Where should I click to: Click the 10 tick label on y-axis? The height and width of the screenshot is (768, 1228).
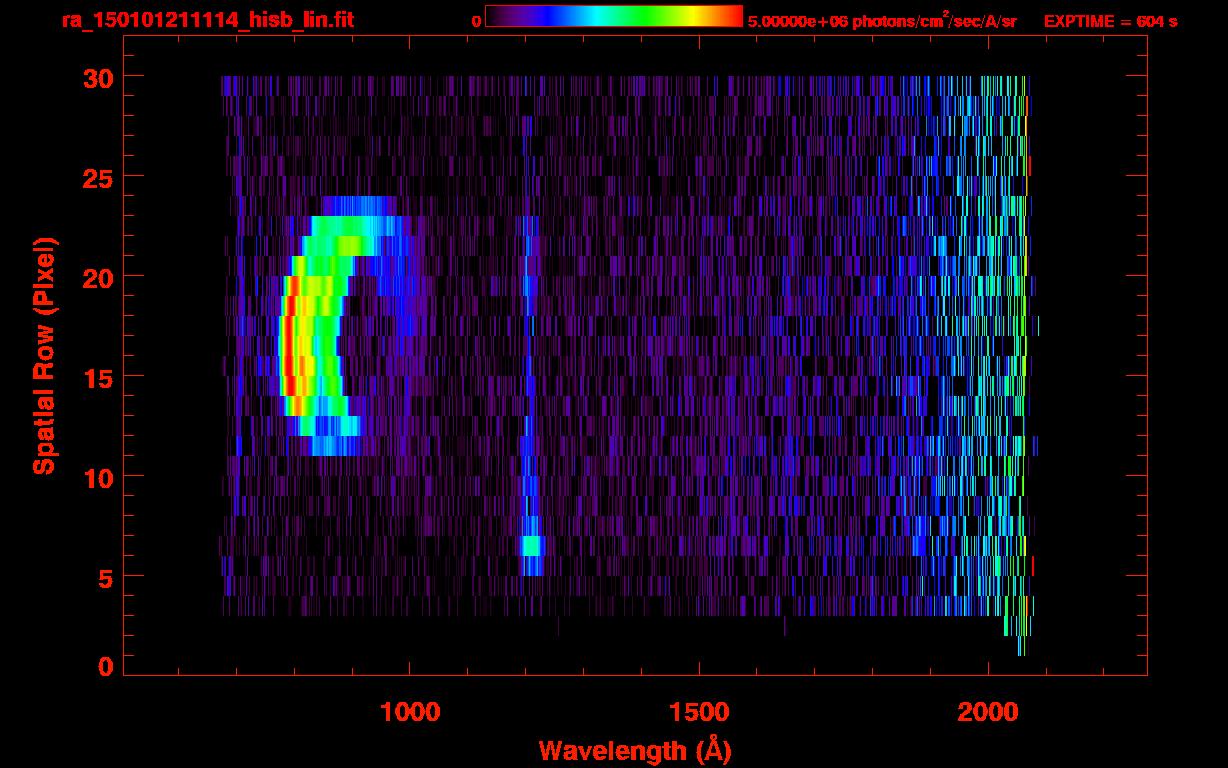(x=99, y=477)
